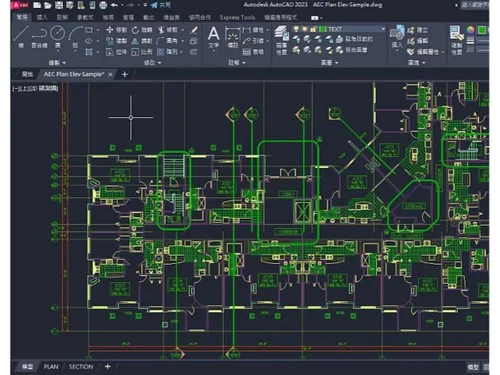Open the Express Tools ribbon tab
This screenshot has height=375, width=500.
coord(237,17)
